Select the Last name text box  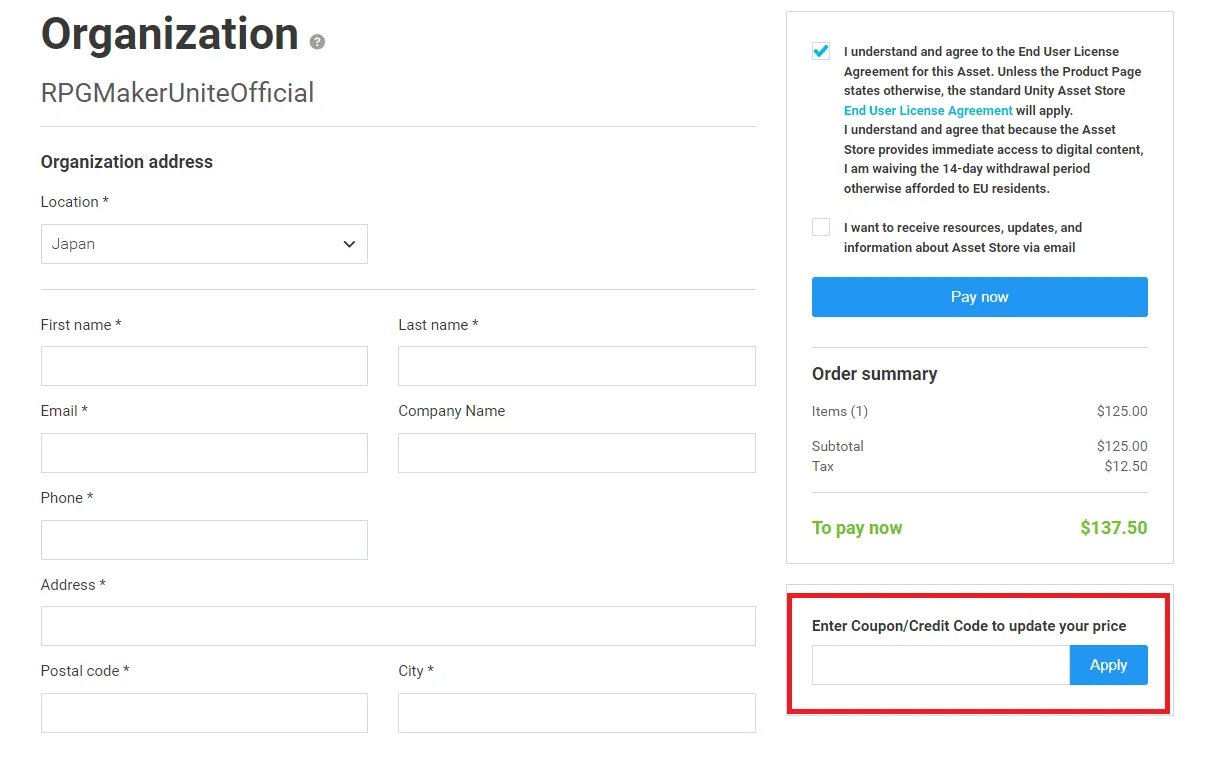pos(576,366)
